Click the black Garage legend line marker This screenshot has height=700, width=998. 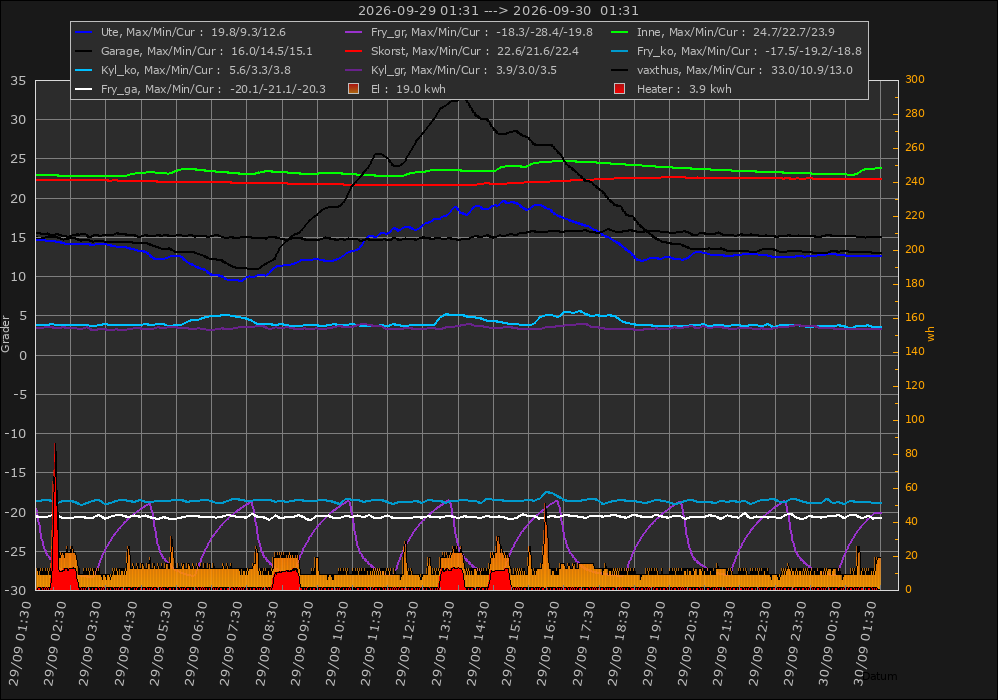point(84,51)
